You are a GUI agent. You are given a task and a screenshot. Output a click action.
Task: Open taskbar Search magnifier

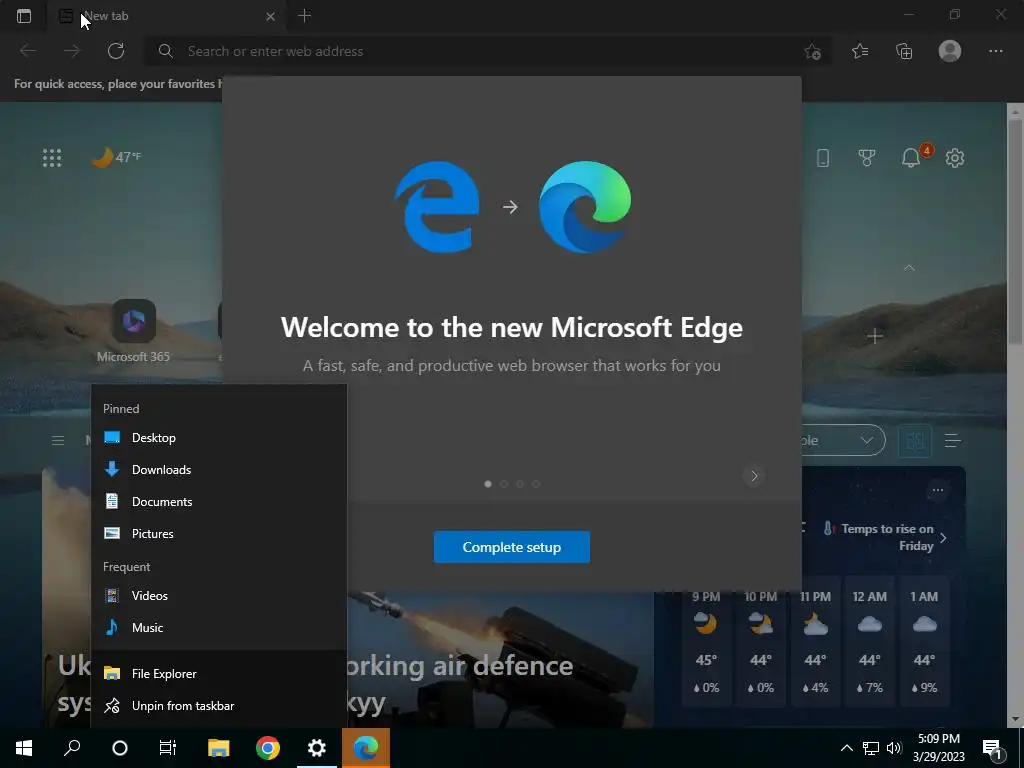pos(72,748)
